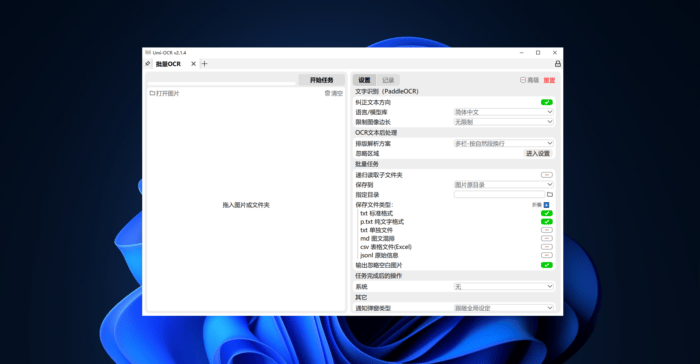Viewport: 700px width, 364px height.
Task: Open 排版解析方案 dropdown
Action: point(504,143)
